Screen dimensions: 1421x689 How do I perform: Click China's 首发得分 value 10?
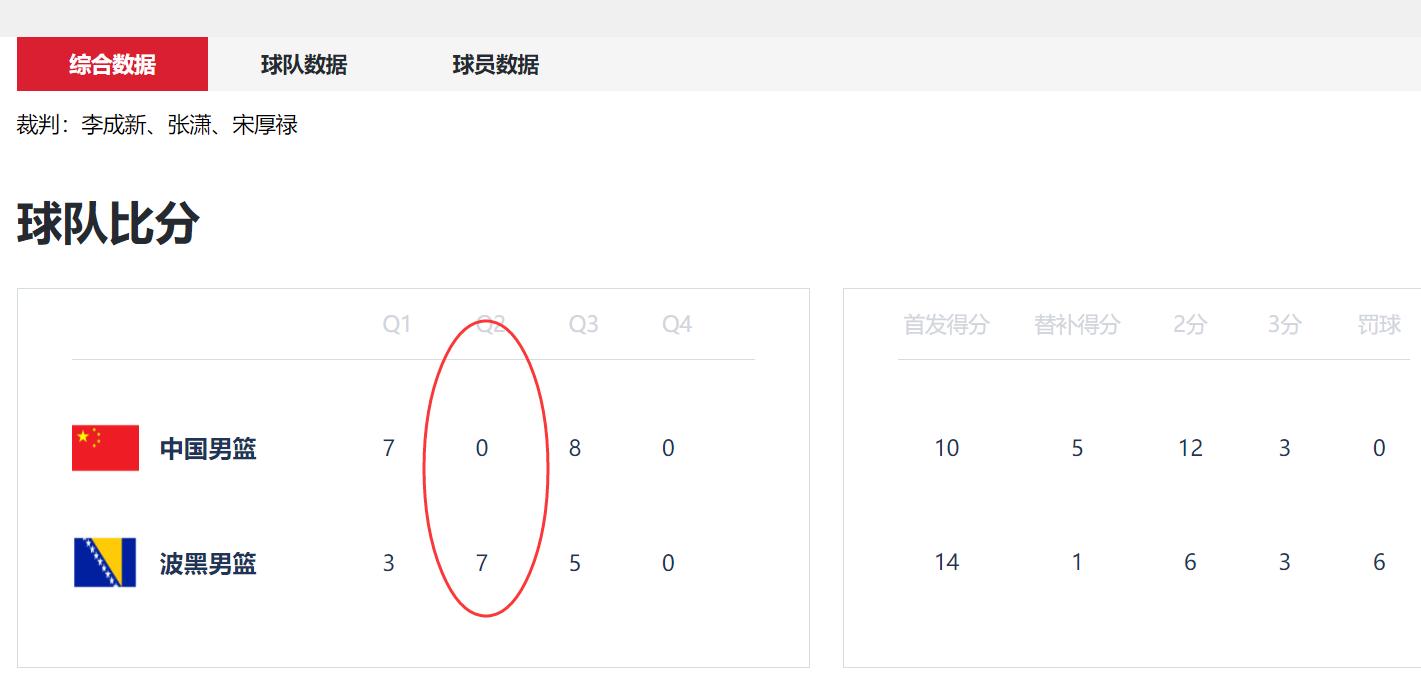click(947, 448)
